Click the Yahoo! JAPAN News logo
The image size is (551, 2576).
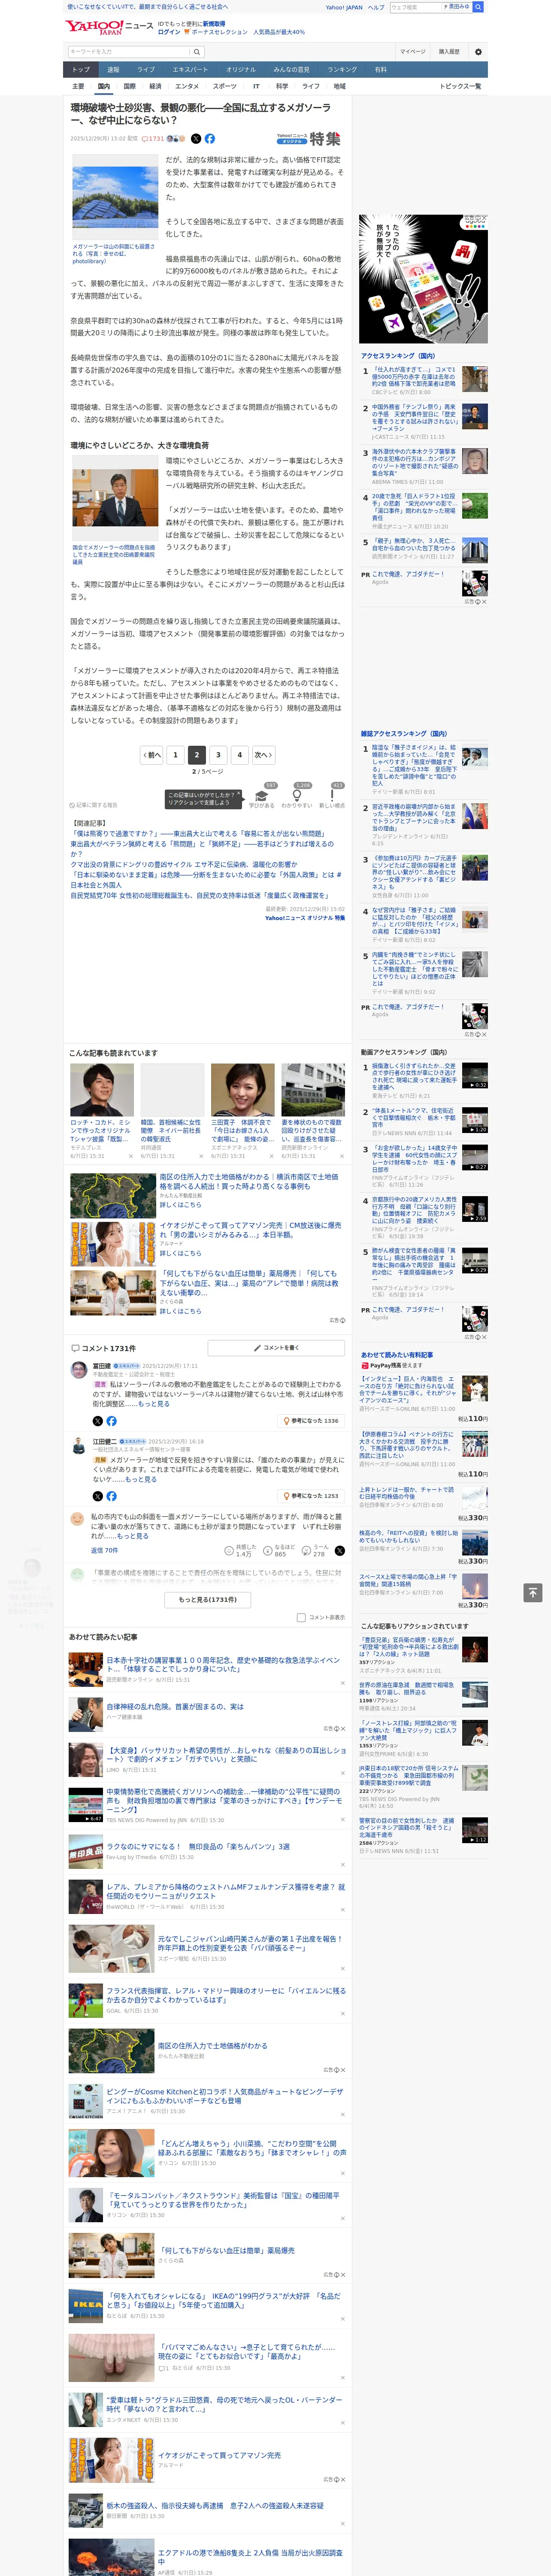[x=108, y=27]
